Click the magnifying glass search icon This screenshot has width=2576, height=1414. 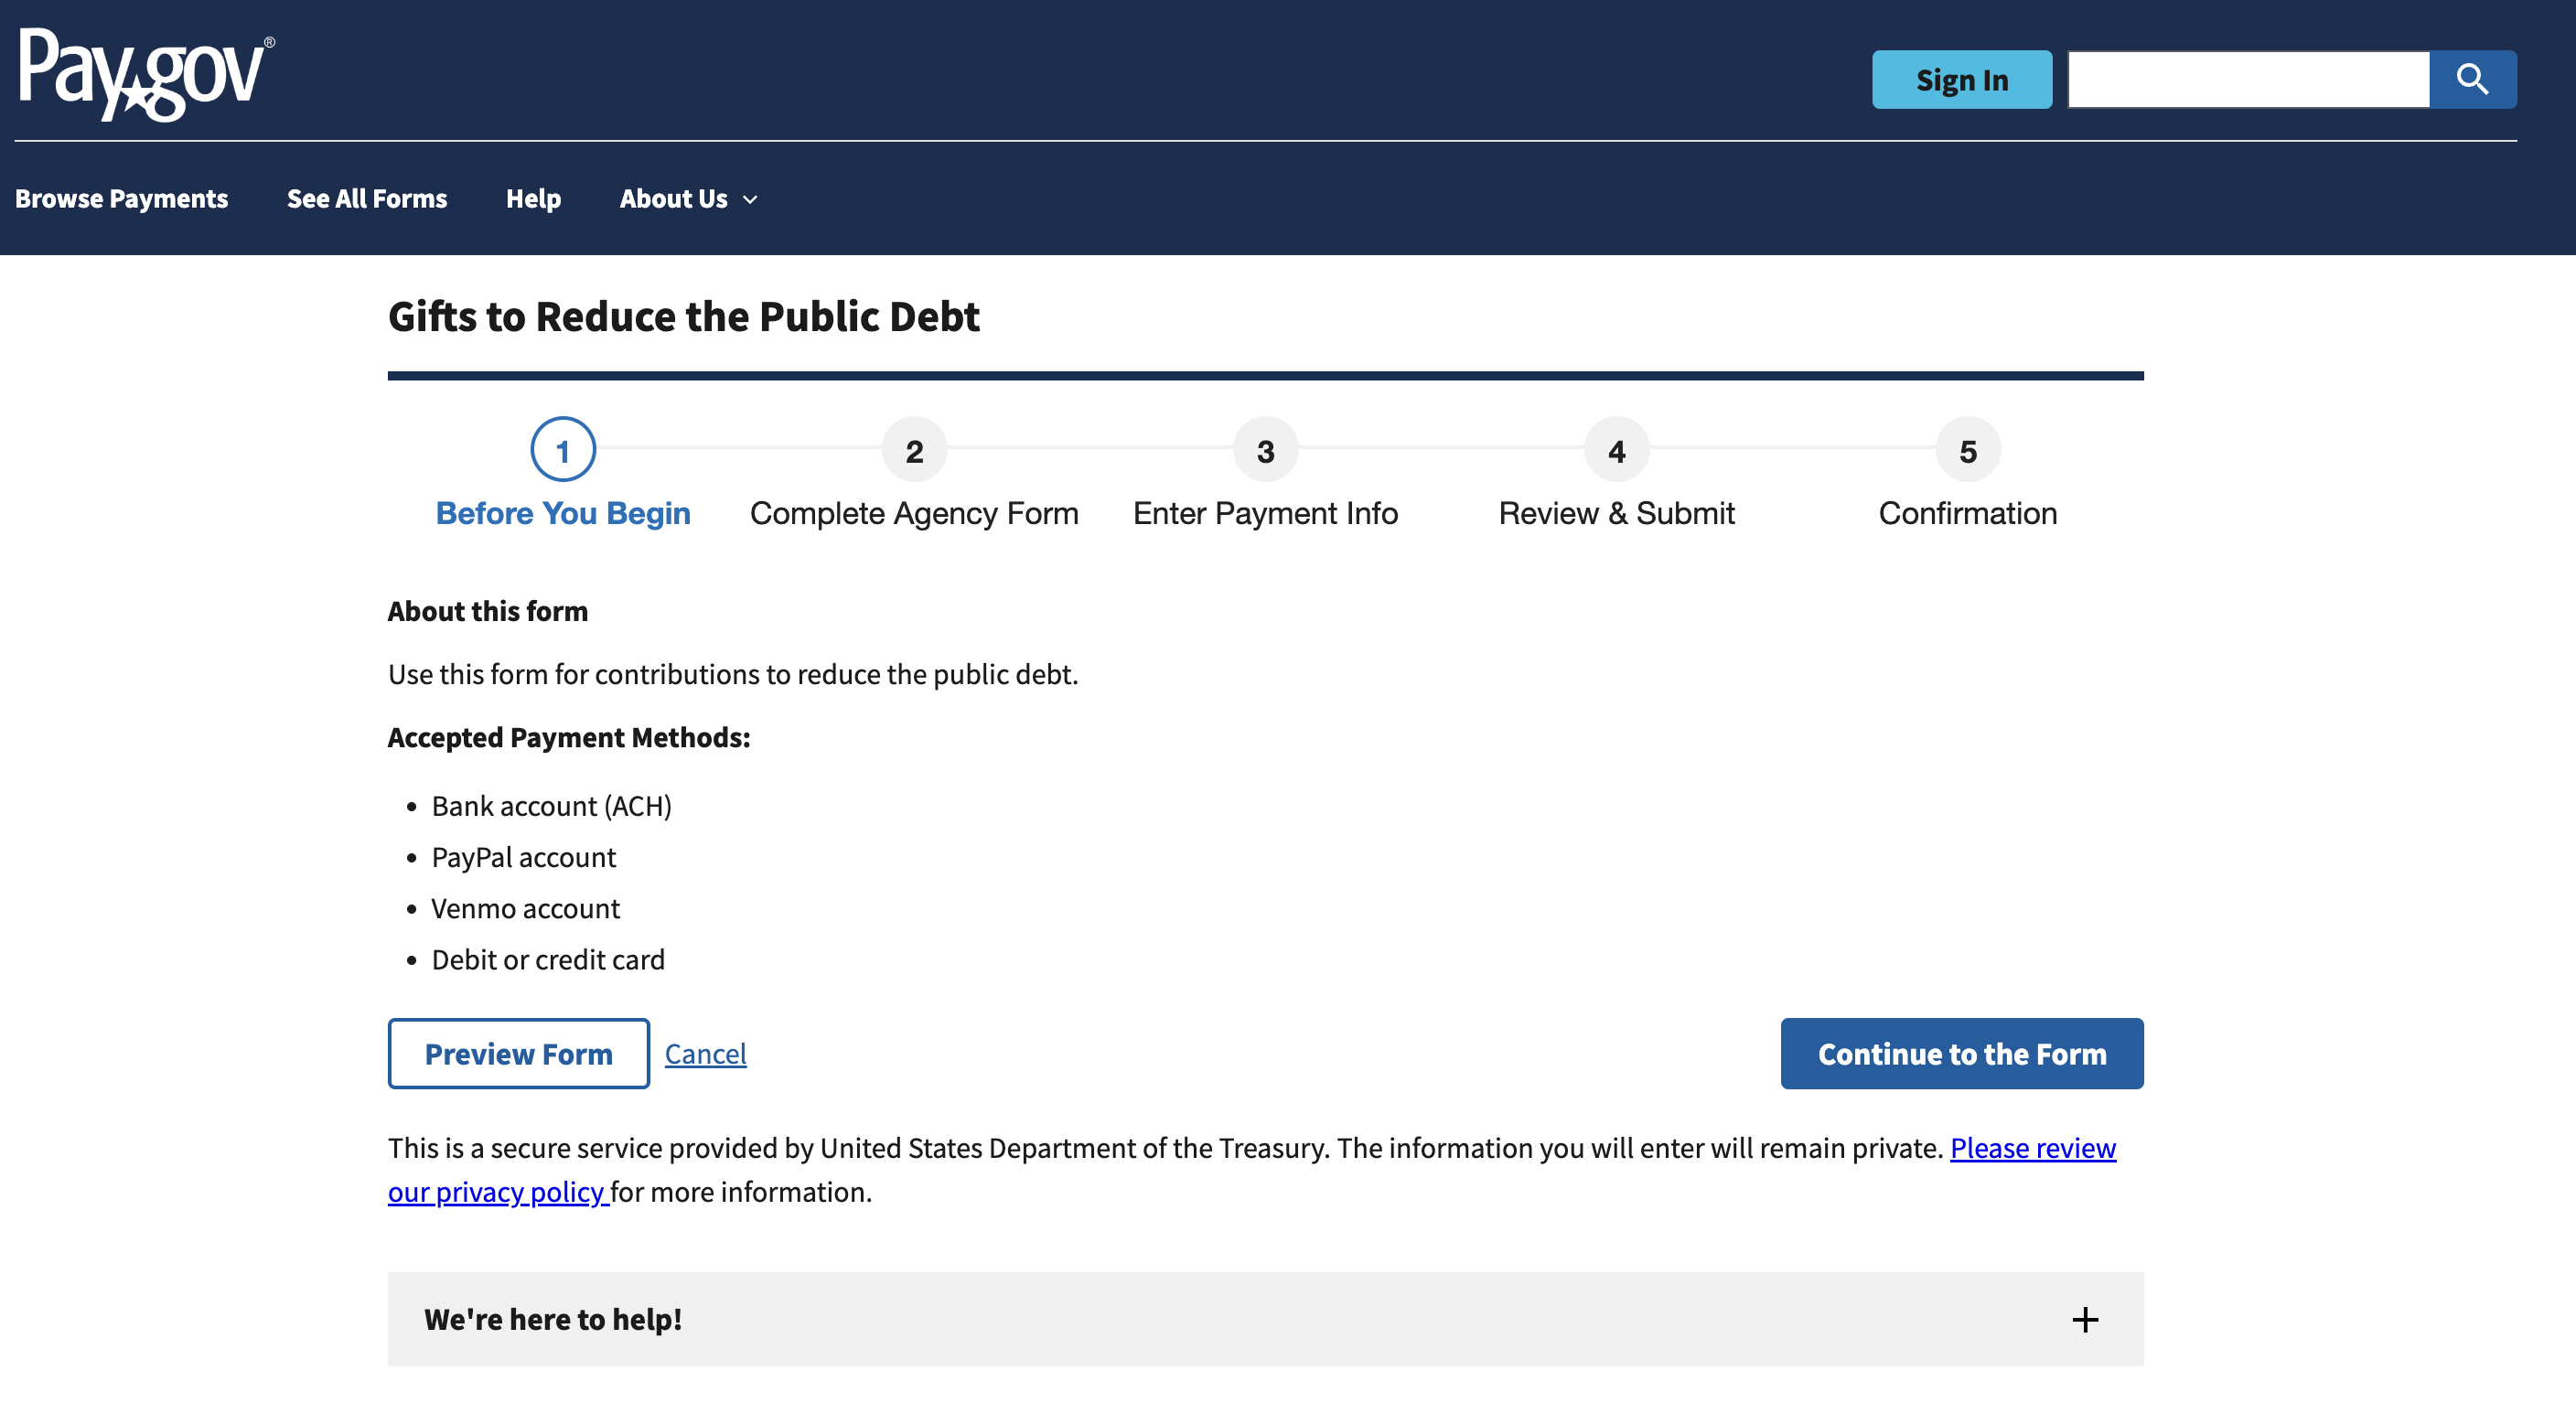pos(2472,79)
